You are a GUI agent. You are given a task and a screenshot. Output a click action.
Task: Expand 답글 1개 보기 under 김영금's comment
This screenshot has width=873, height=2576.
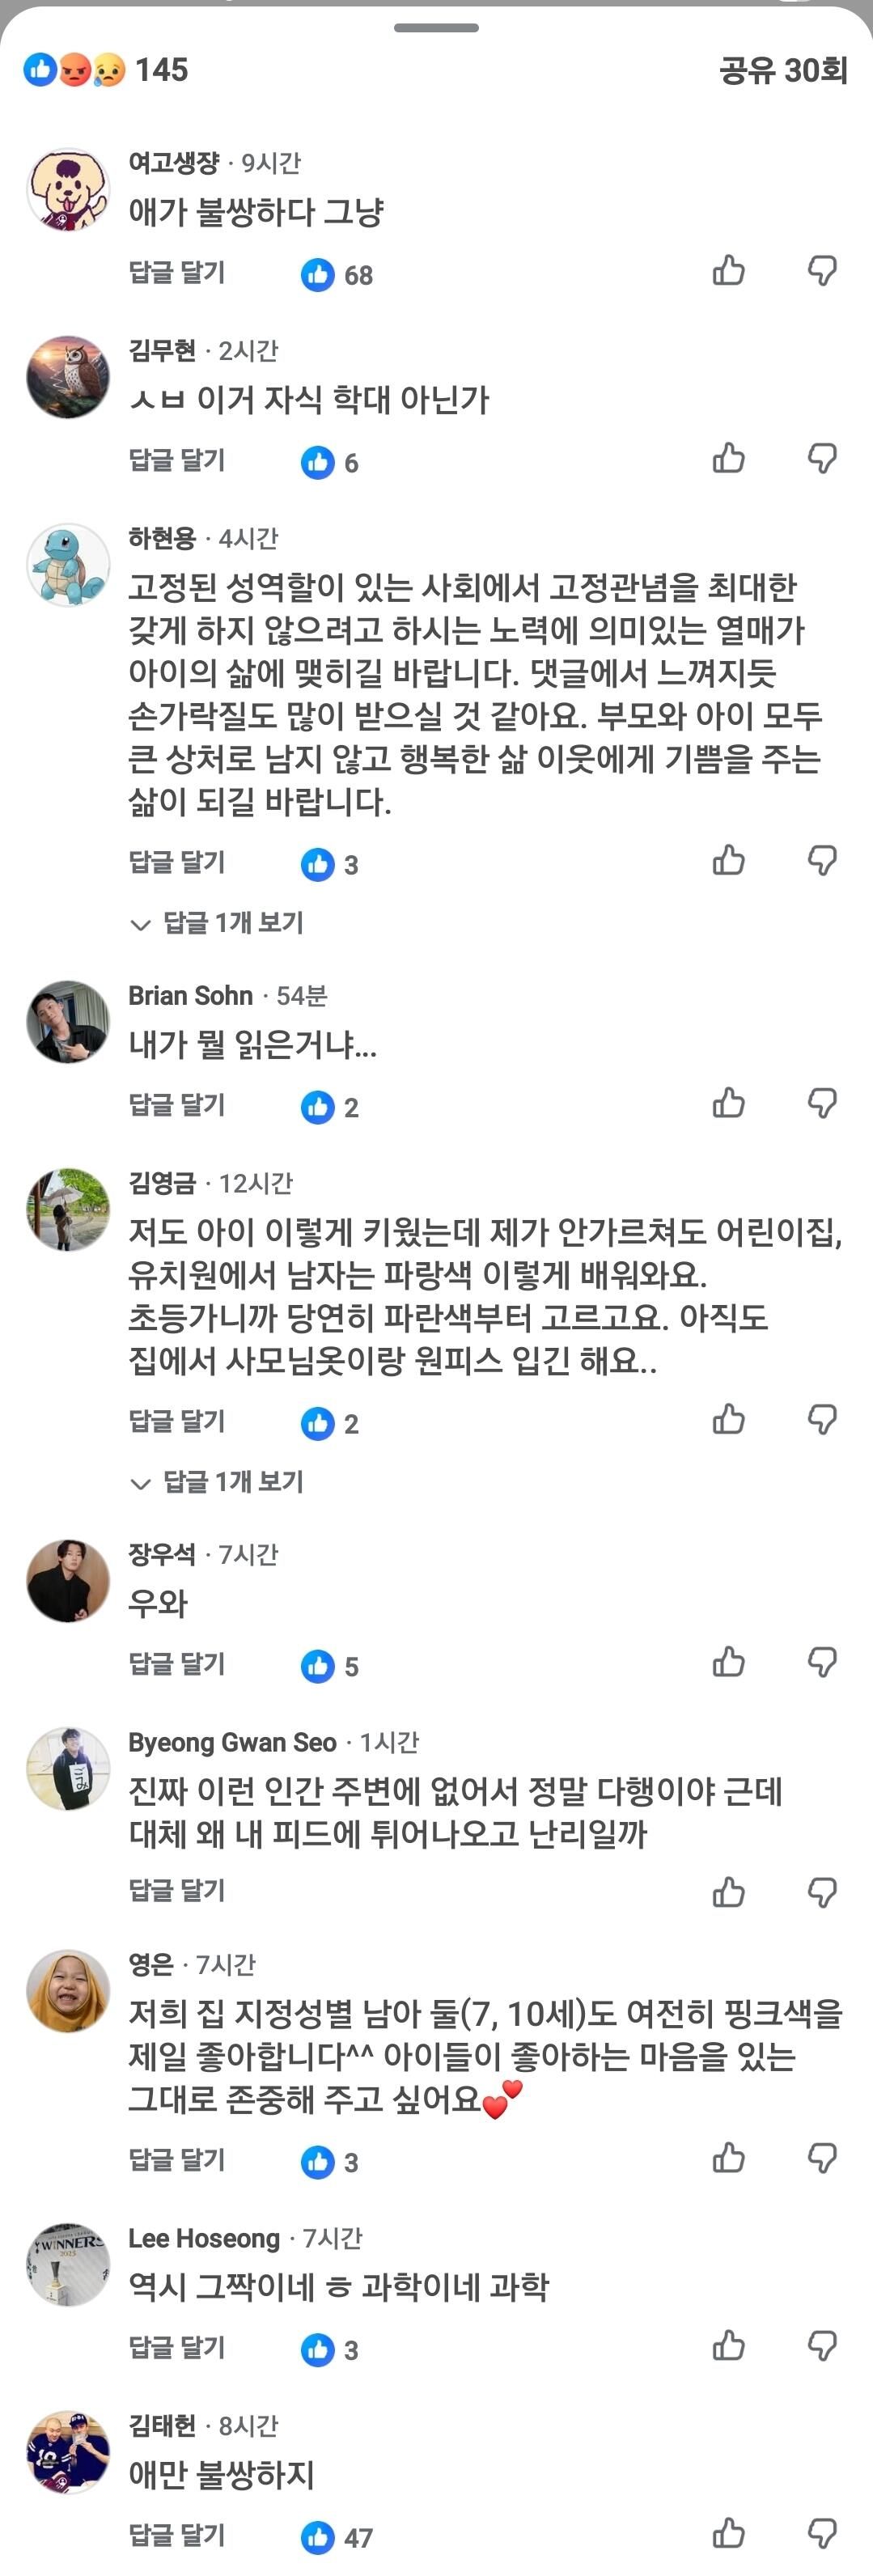217,1482
